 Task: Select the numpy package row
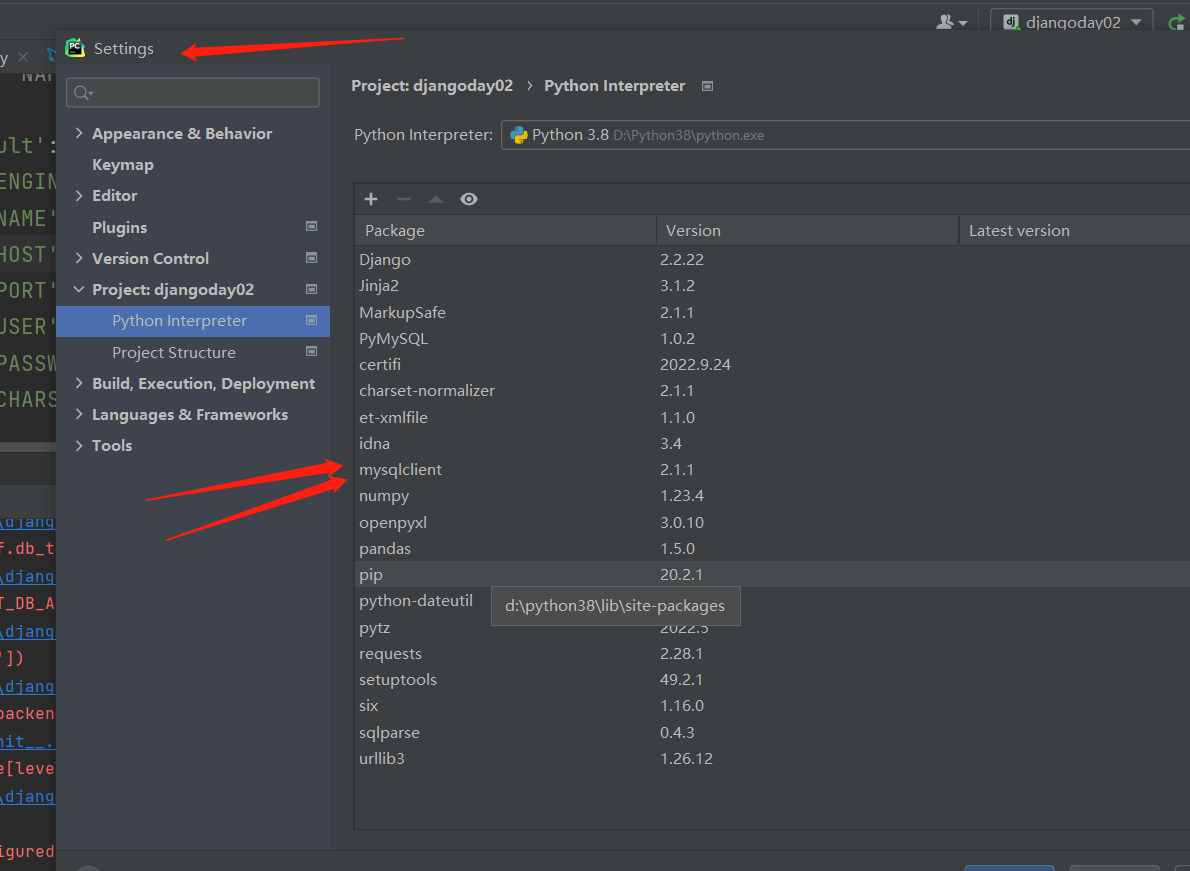(773, 495)
